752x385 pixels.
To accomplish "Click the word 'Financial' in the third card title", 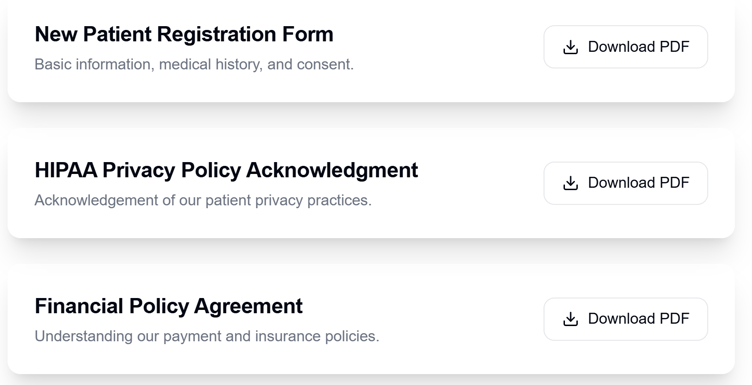I will click(x=79, y=307).
